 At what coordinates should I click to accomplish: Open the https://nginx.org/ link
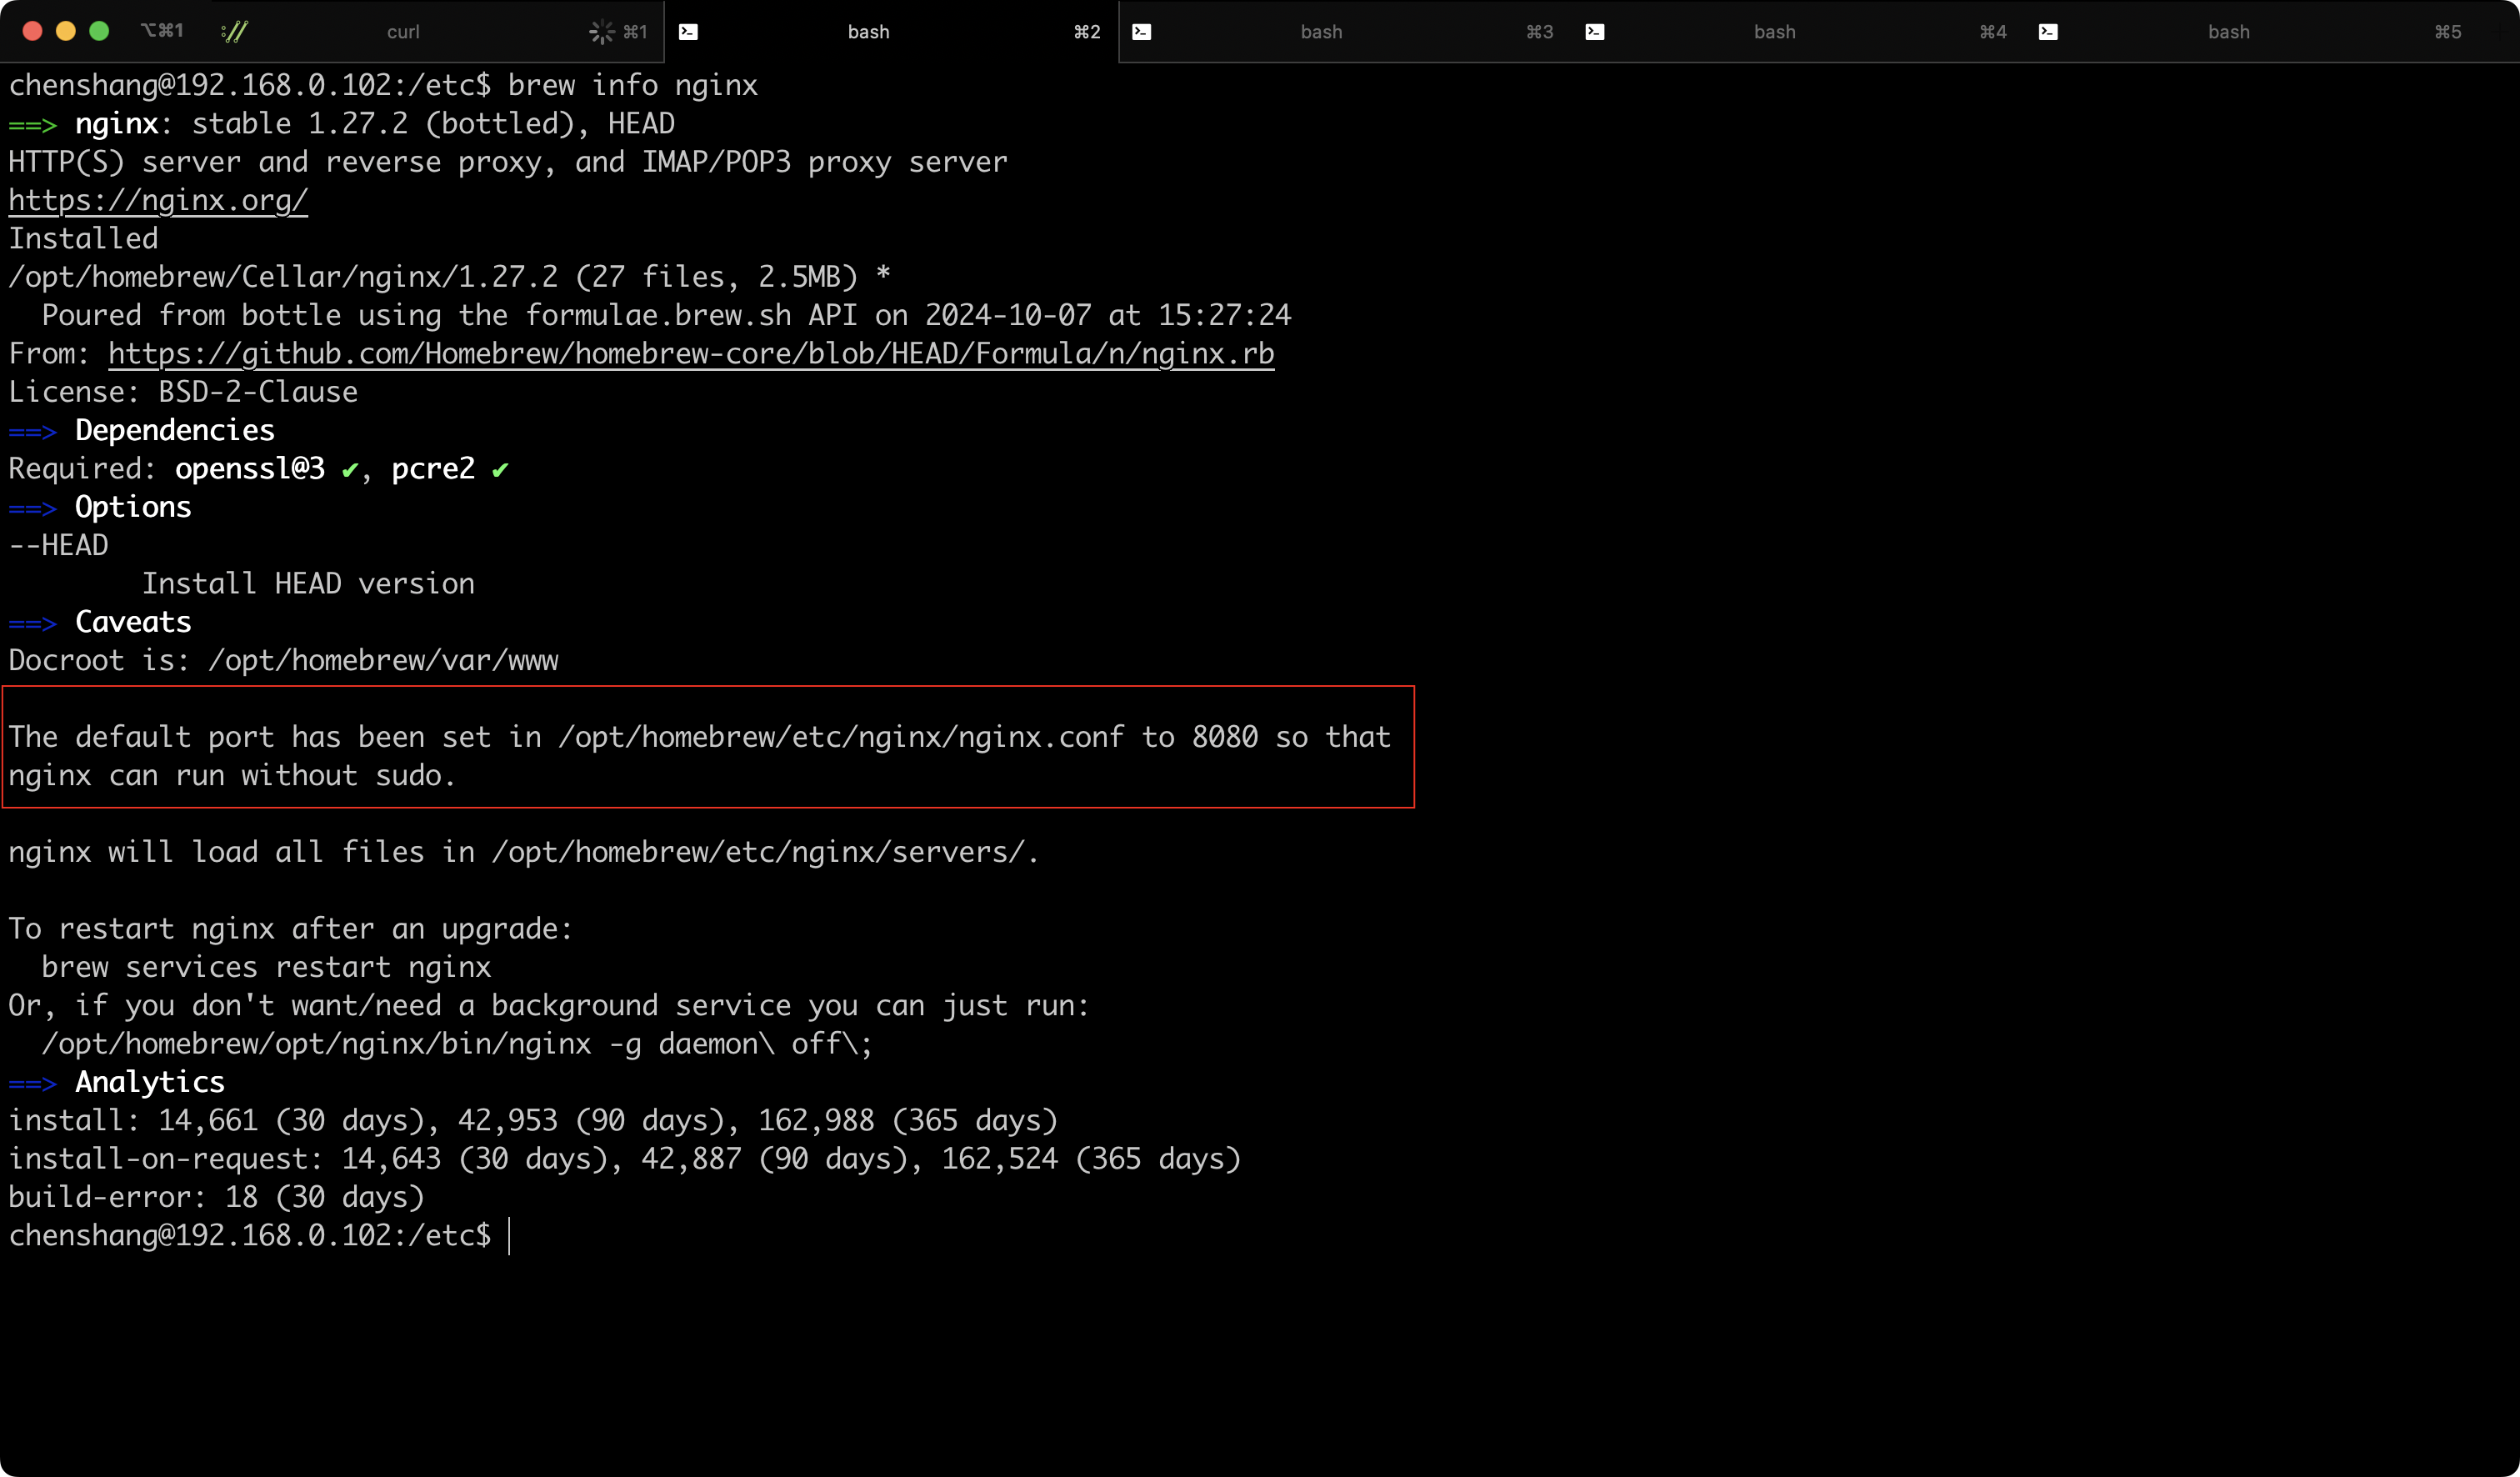pyautogui.click(x=158, y=201)
